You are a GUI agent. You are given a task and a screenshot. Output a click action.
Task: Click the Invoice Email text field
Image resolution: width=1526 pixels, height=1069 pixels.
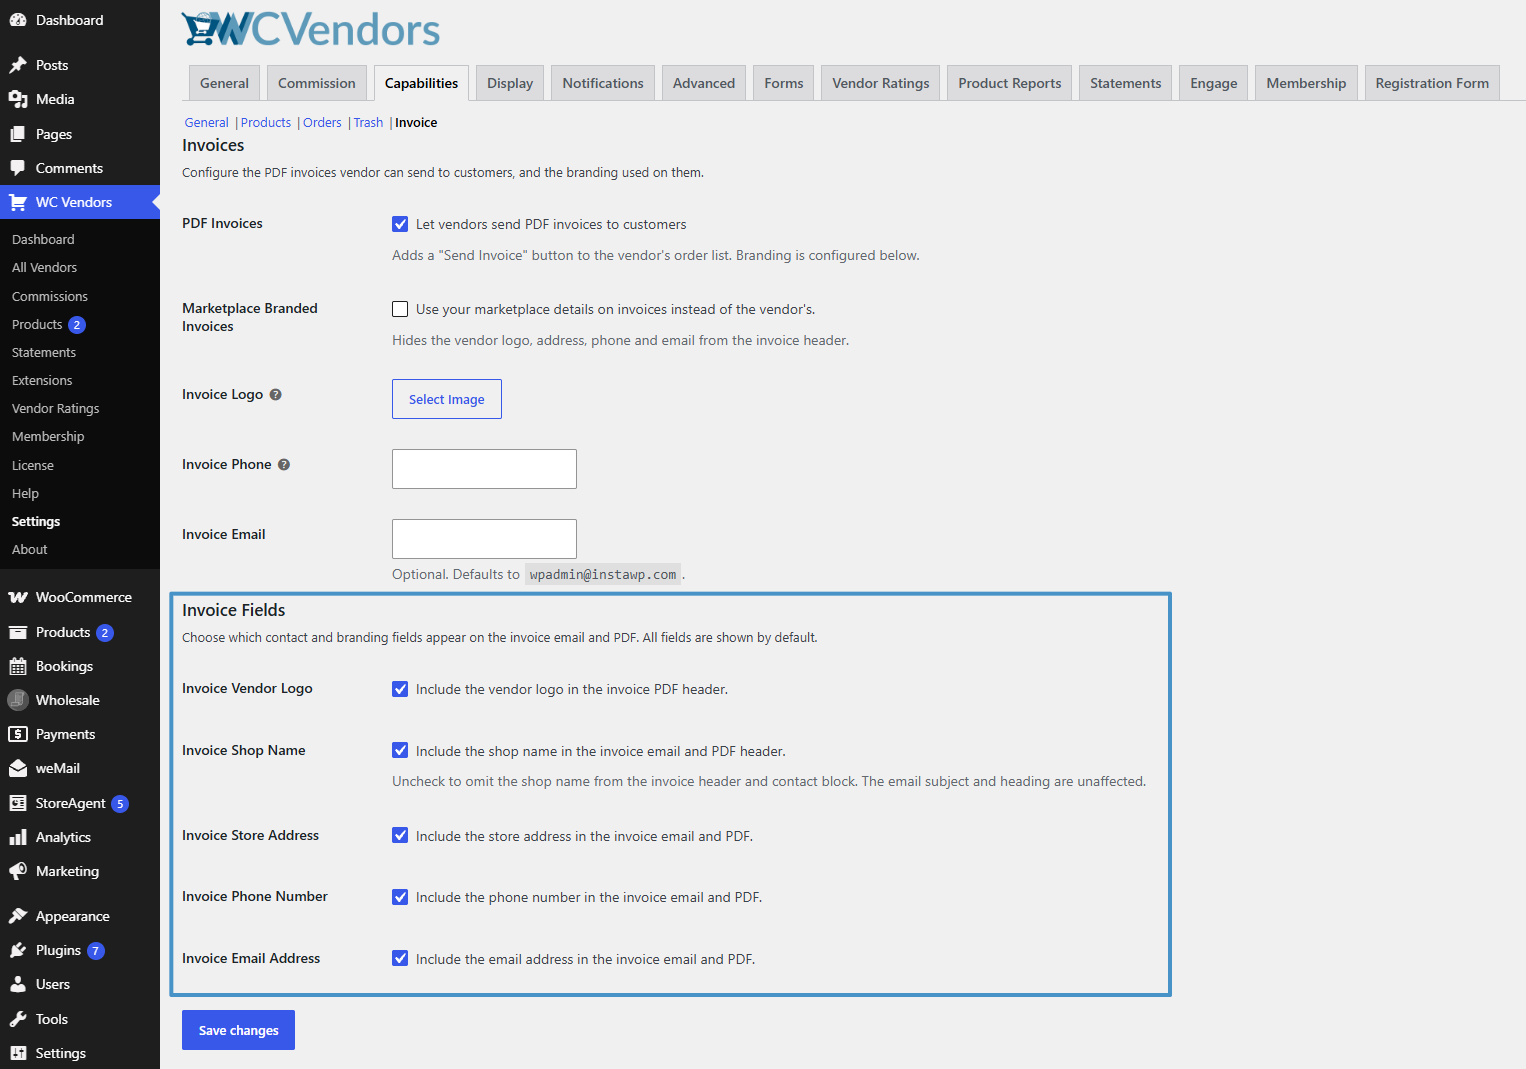[x=484, y=539]
